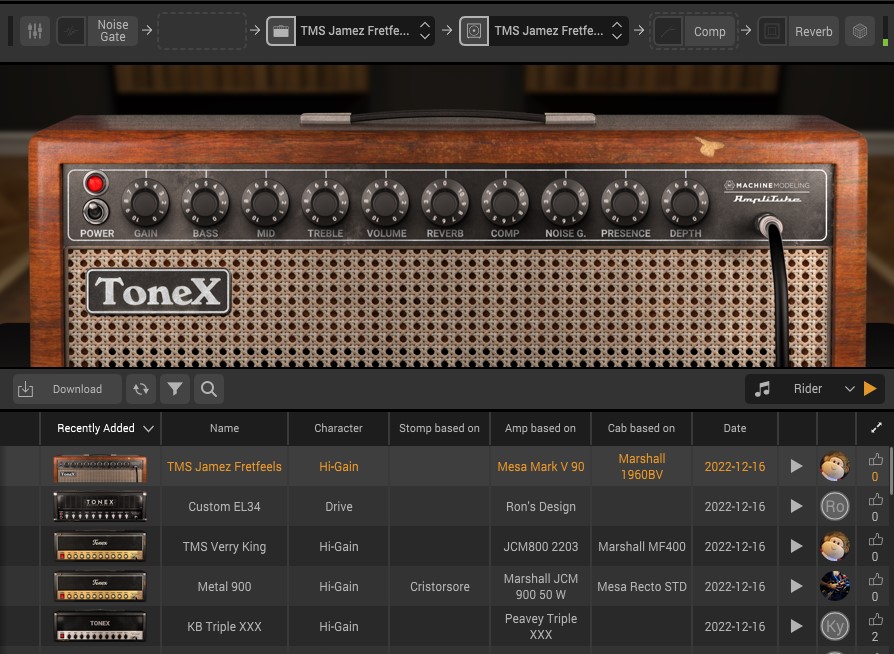Open the Recently Added sort dropdown
Viewport: 894px width, 654px height.
101,428
